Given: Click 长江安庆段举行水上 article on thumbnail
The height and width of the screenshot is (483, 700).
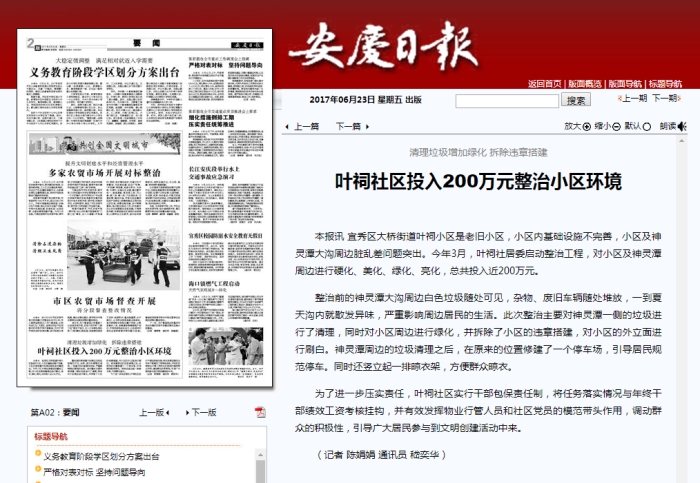Looking at the screenshot, I should pyautogui.click(x=214, y=173).
